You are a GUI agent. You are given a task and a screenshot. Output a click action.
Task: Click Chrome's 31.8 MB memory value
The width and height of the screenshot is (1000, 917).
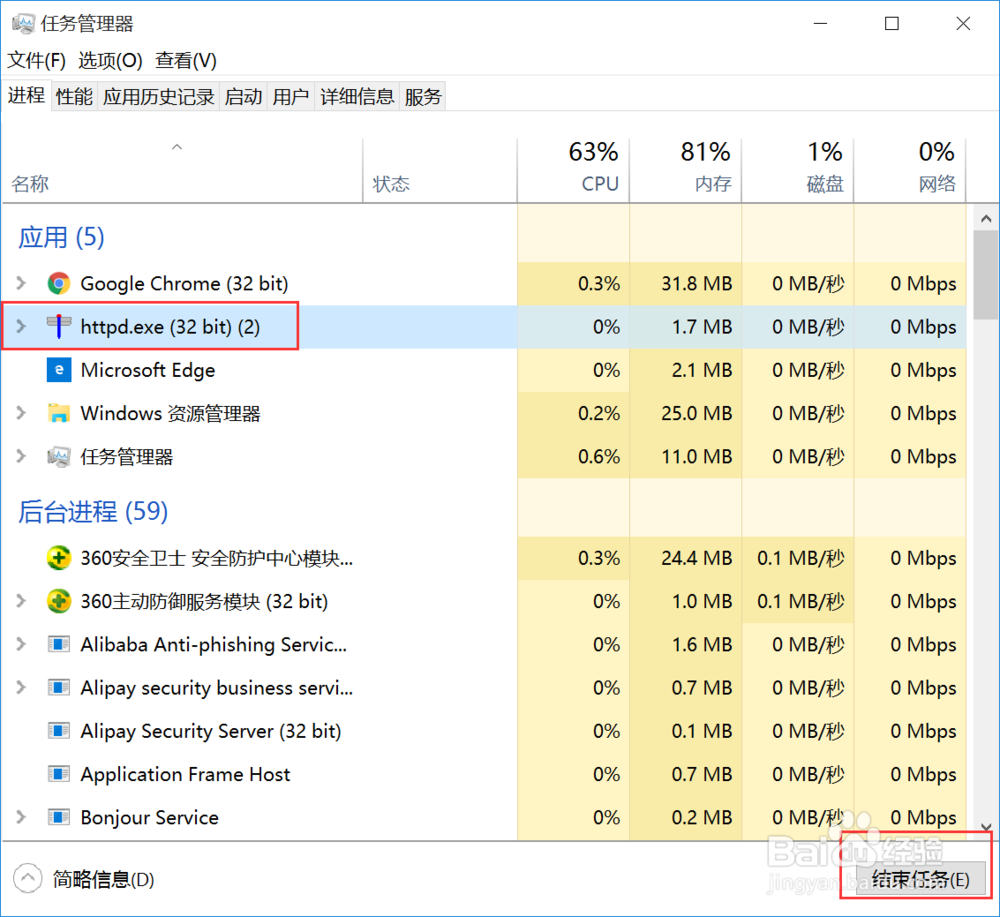(696, 283)
